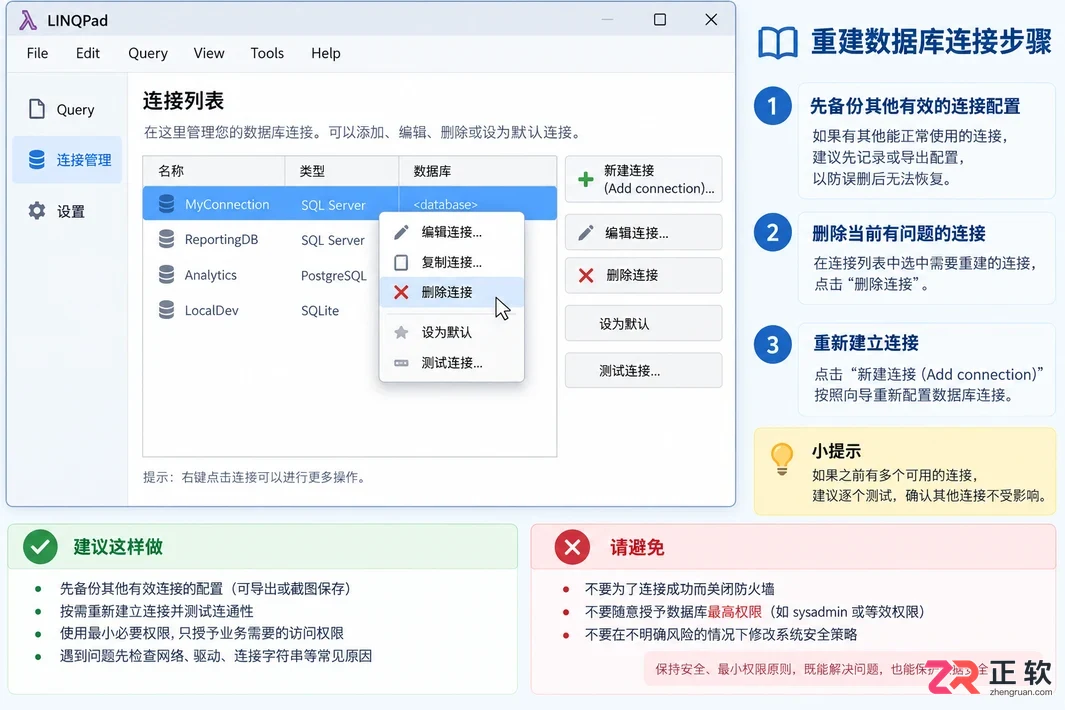Choose 删除连接 from the context menu
The height and width of the screenshot is (710, 1065).
(452, 292)
